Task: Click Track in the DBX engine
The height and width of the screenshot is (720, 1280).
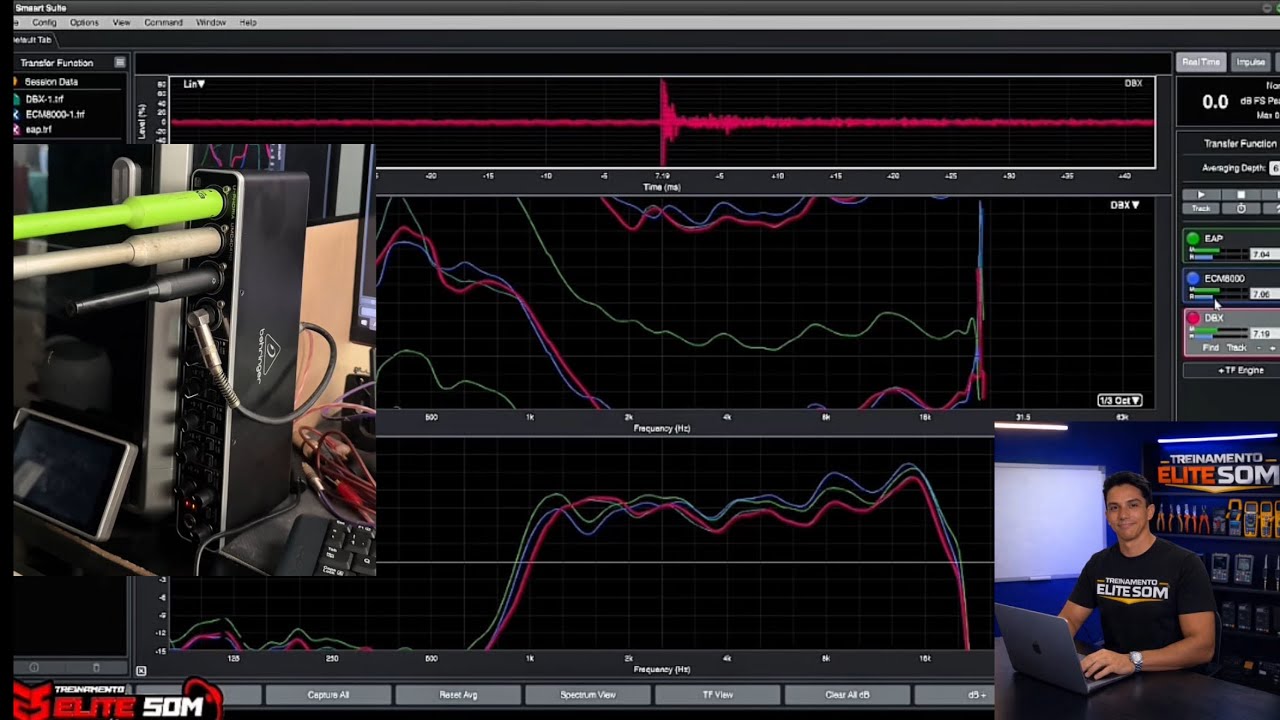Action: click(x=1236, y=348)
